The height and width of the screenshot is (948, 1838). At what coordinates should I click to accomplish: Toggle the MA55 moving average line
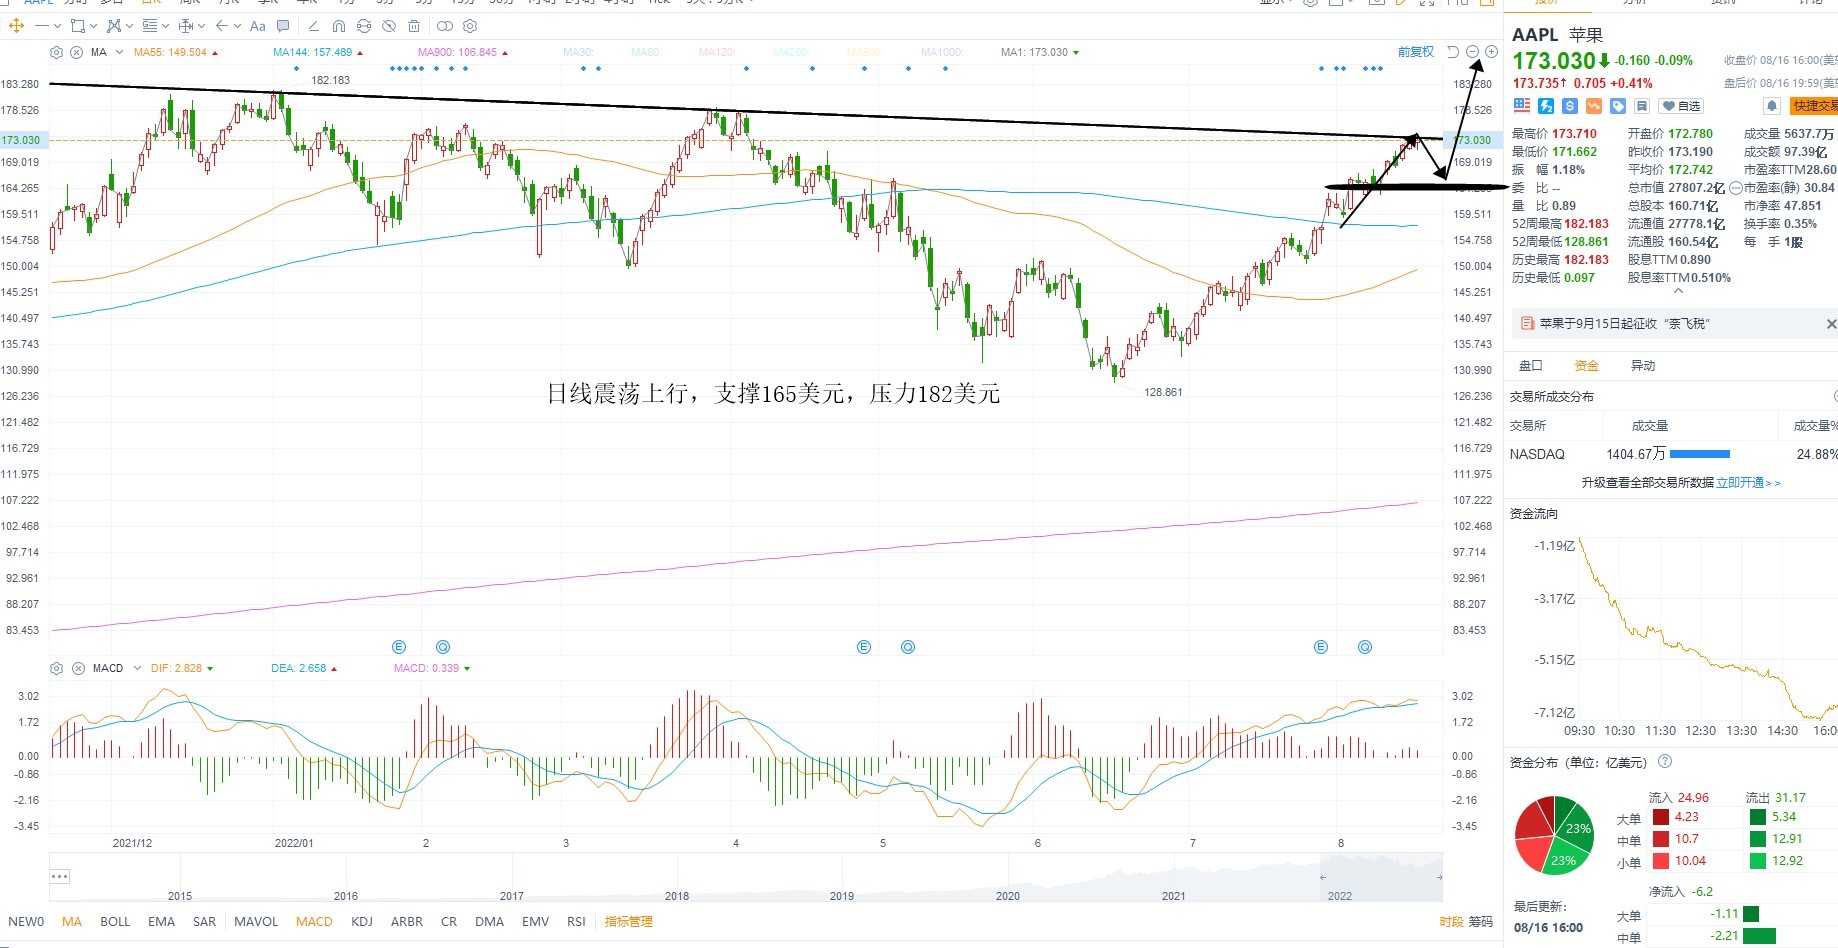(176, 52)
